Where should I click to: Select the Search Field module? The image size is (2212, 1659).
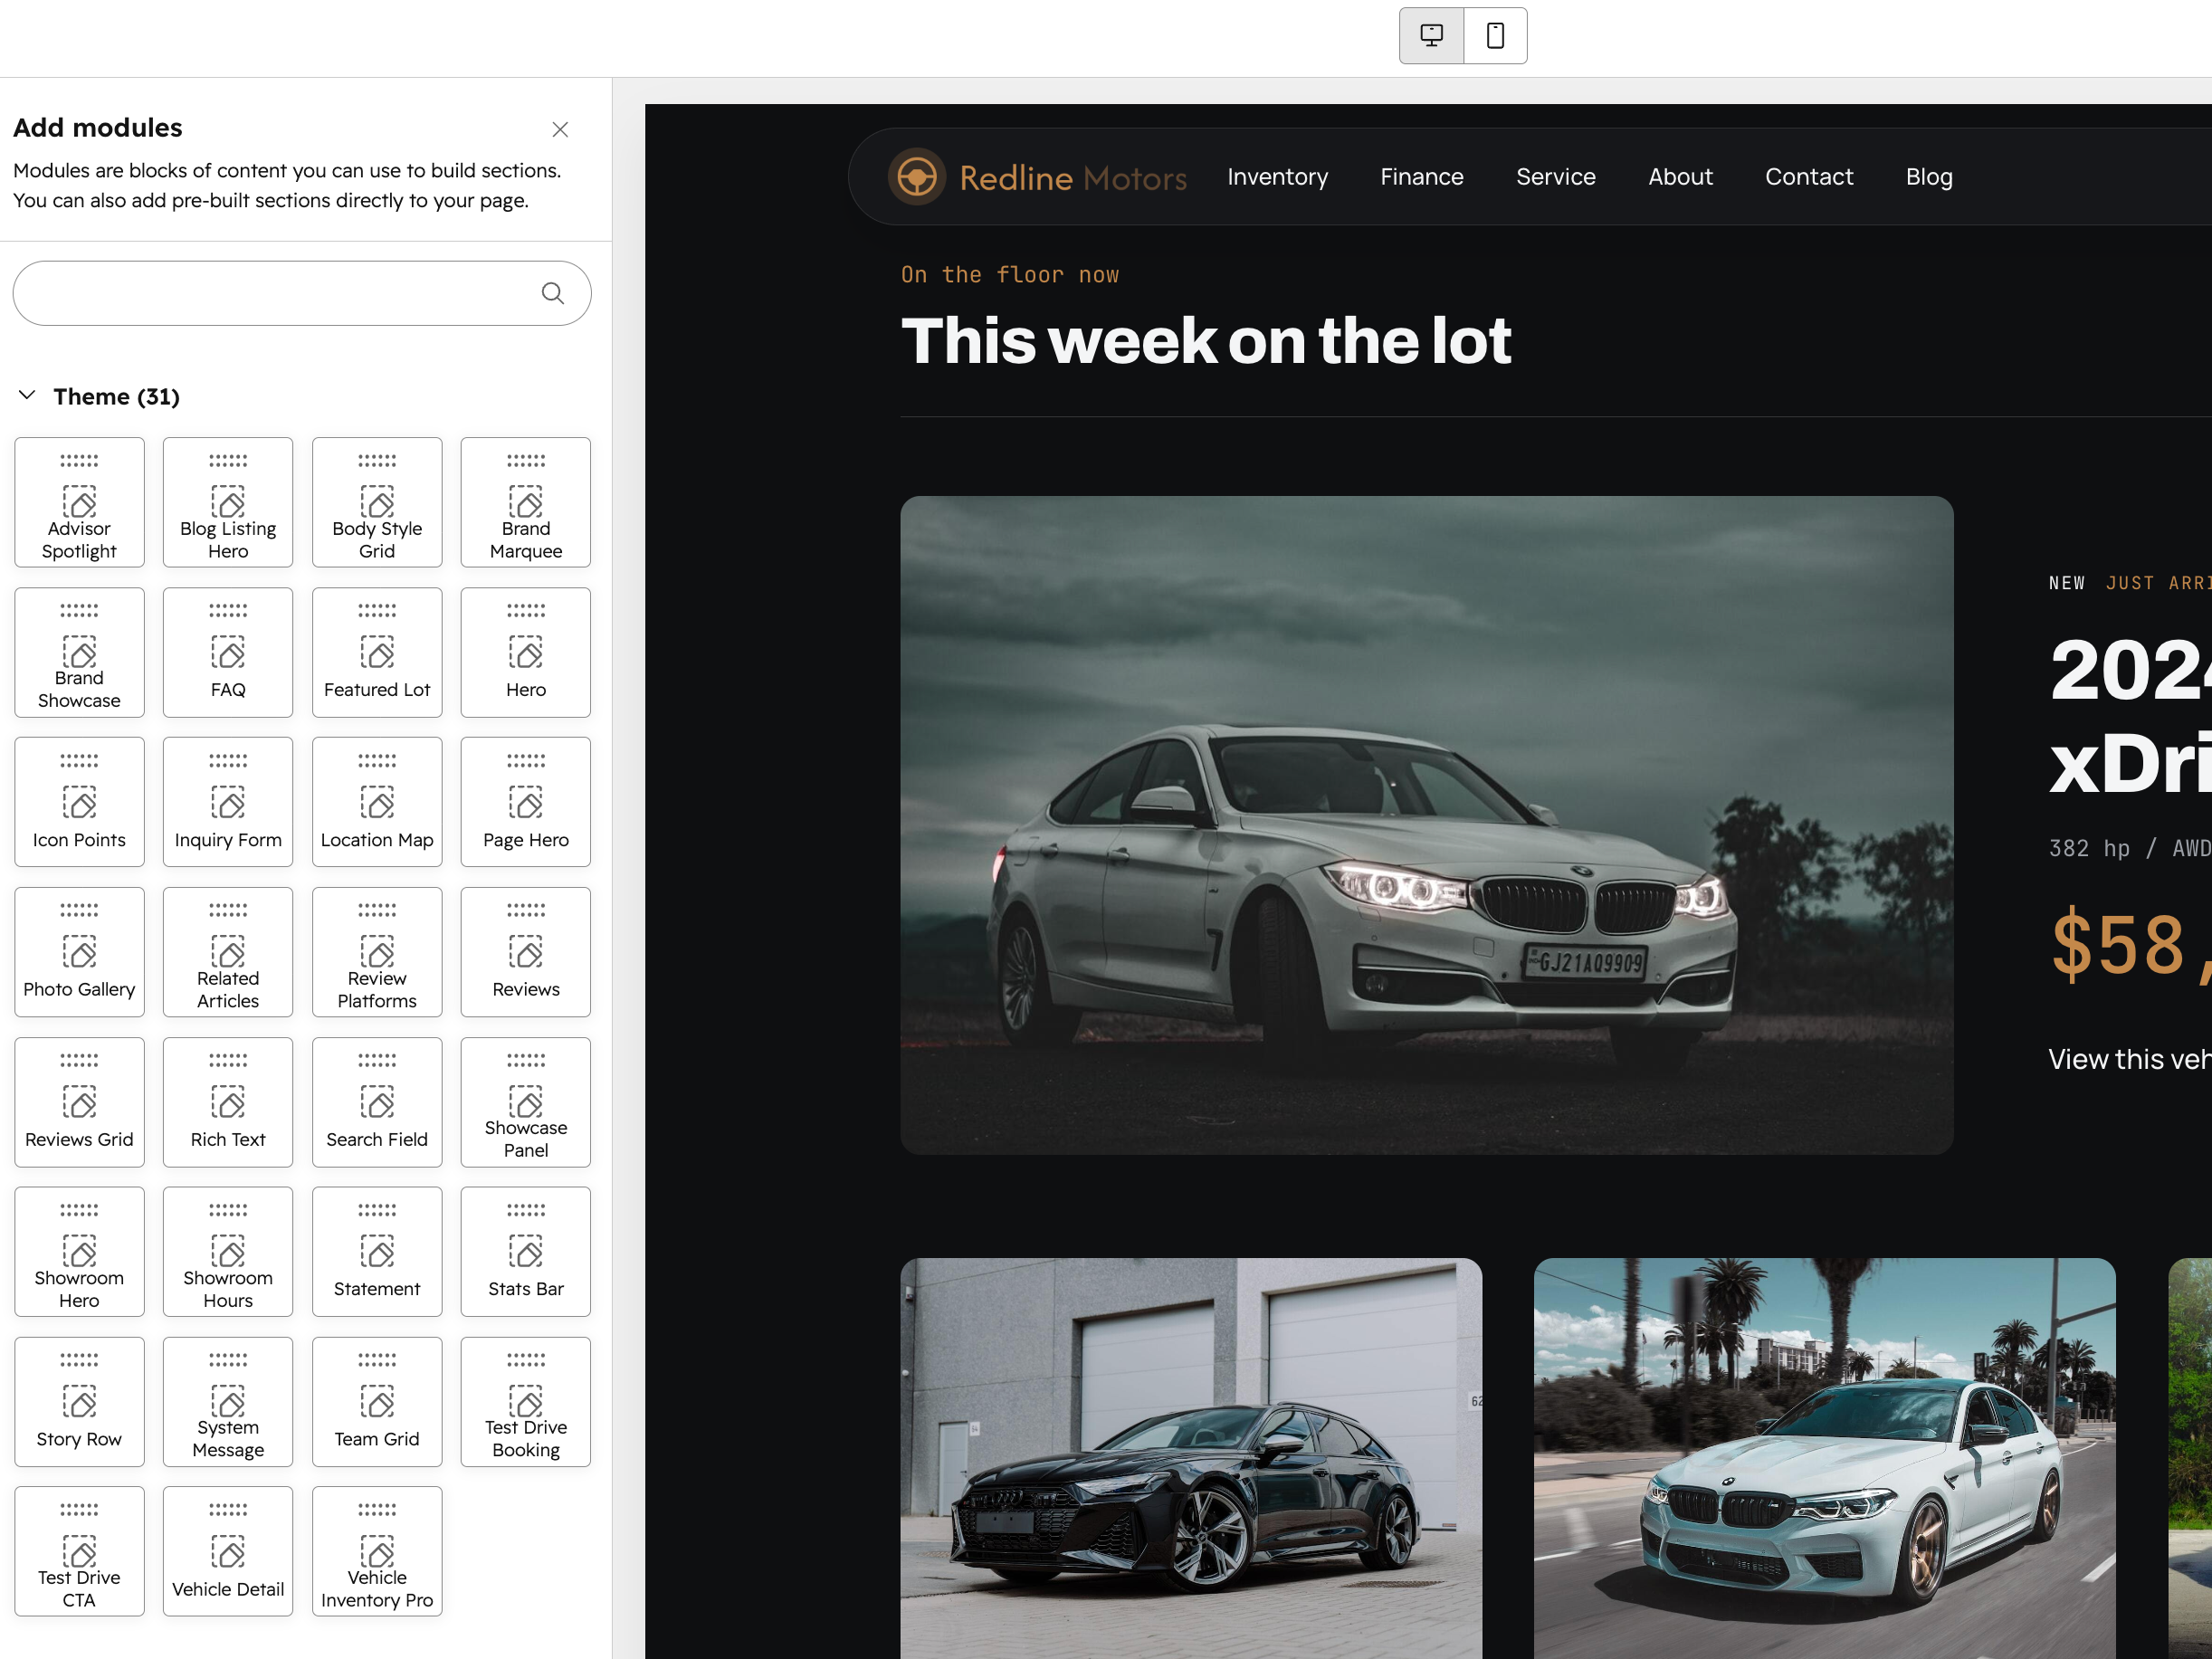(x=377, y=1102)
